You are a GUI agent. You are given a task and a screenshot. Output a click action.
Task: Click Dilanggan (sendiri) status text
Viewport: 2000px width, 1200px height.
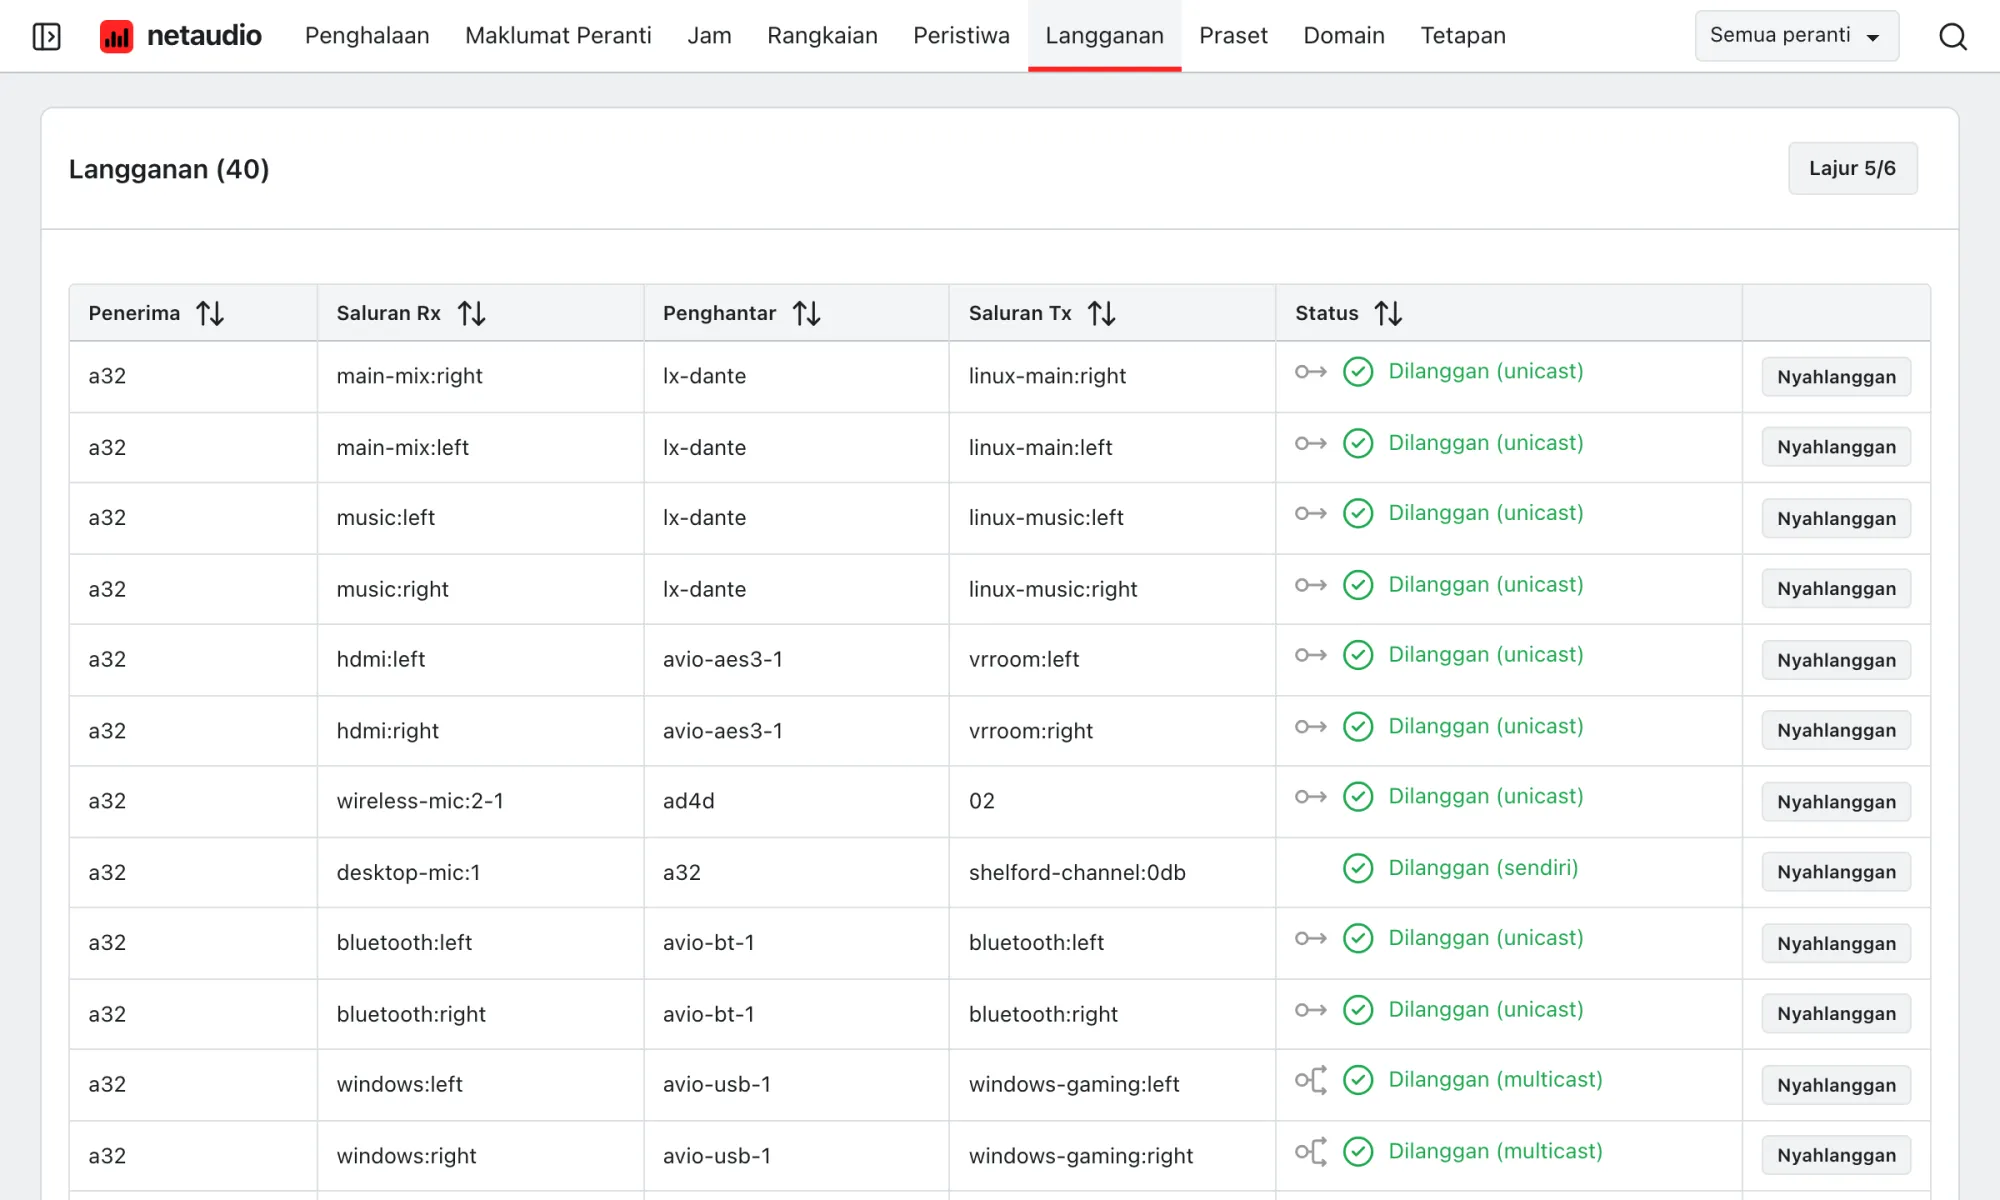[1483, 868]
